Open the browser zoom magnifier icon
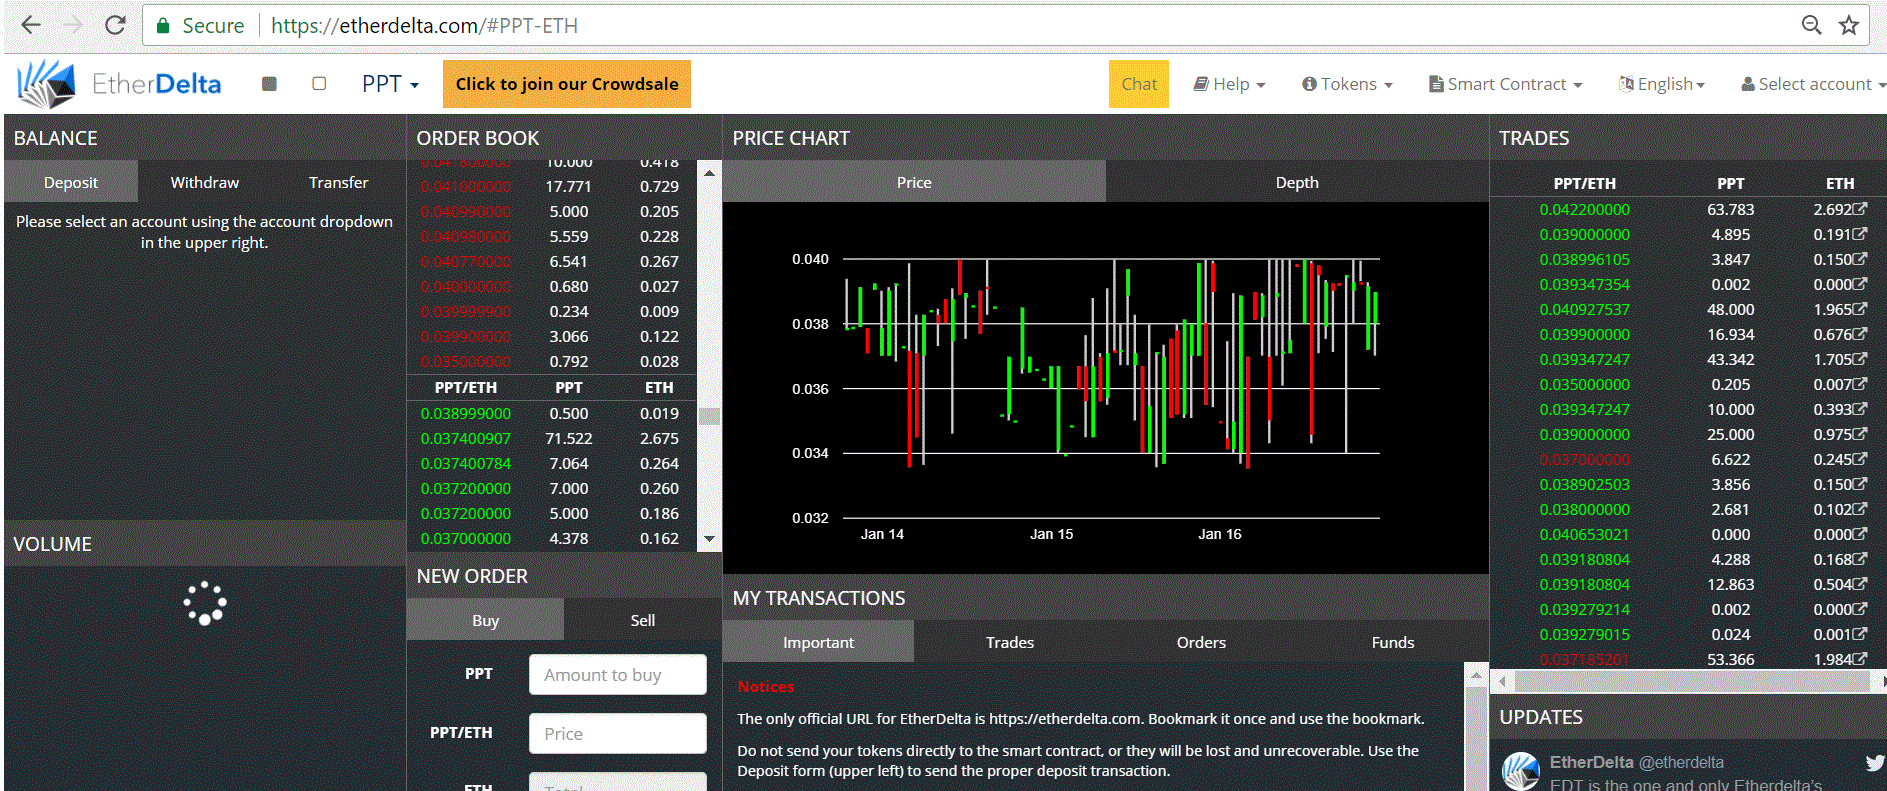Viewport: 1887px width, 791px height. coord(1811,25)
